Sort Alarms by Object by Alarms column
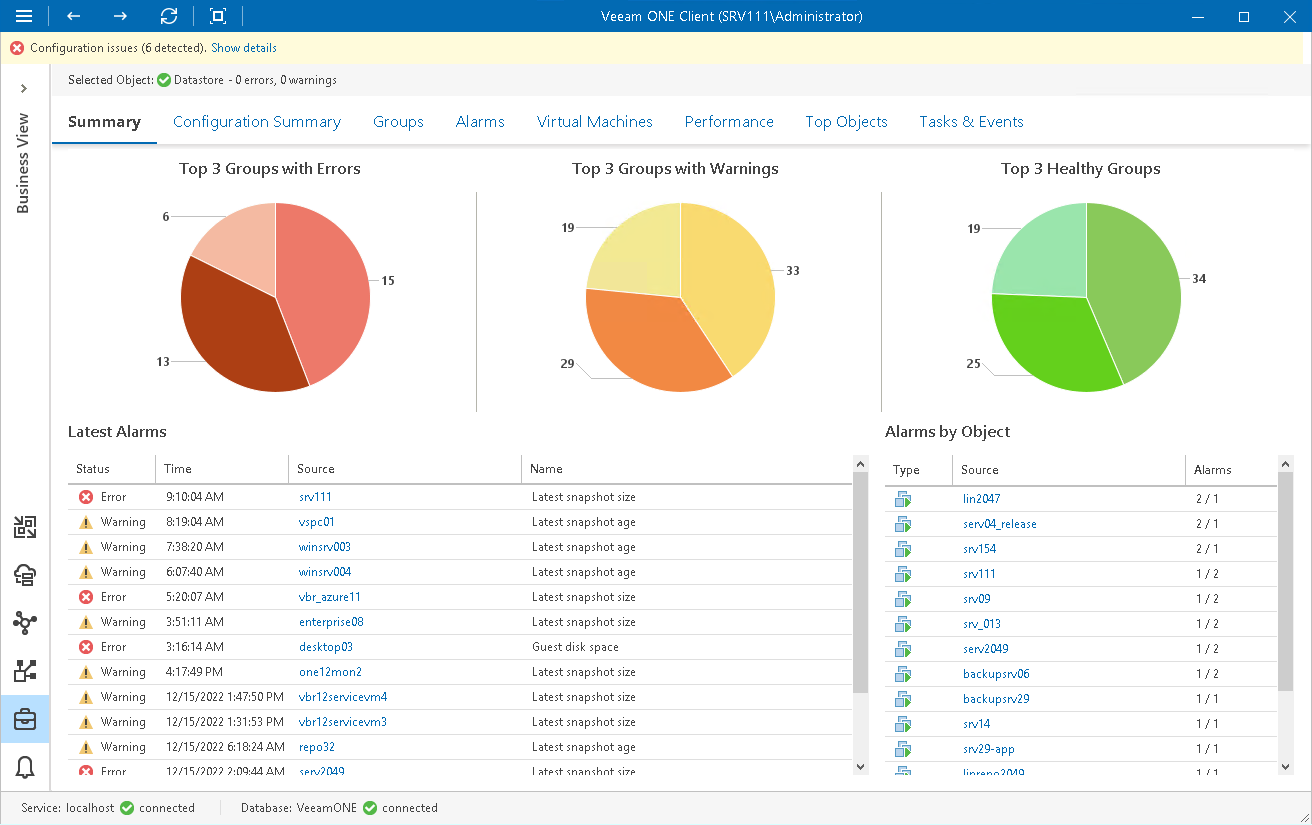Viewport: 1312px width, 825px height. point(1232,470)
